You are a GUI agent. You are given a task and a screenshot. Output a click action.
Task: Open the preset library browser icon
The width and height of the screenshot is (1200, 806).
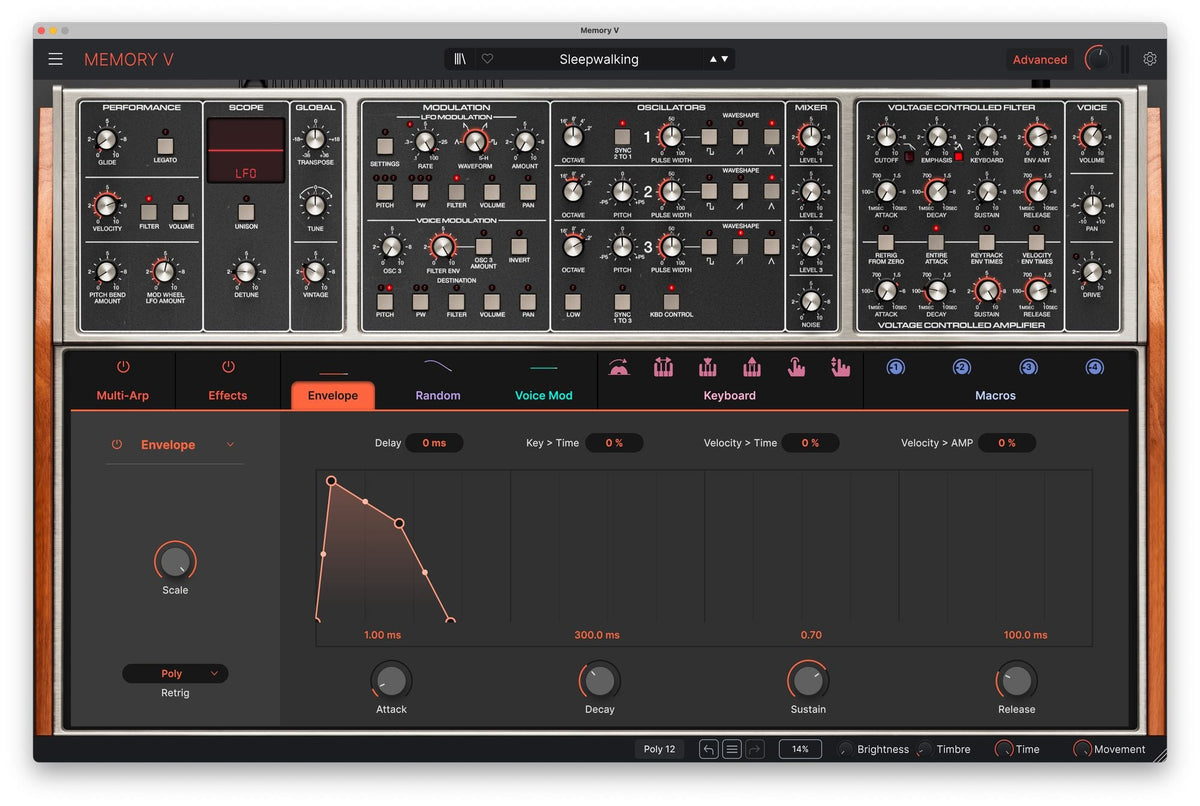(x=460, y=59)
